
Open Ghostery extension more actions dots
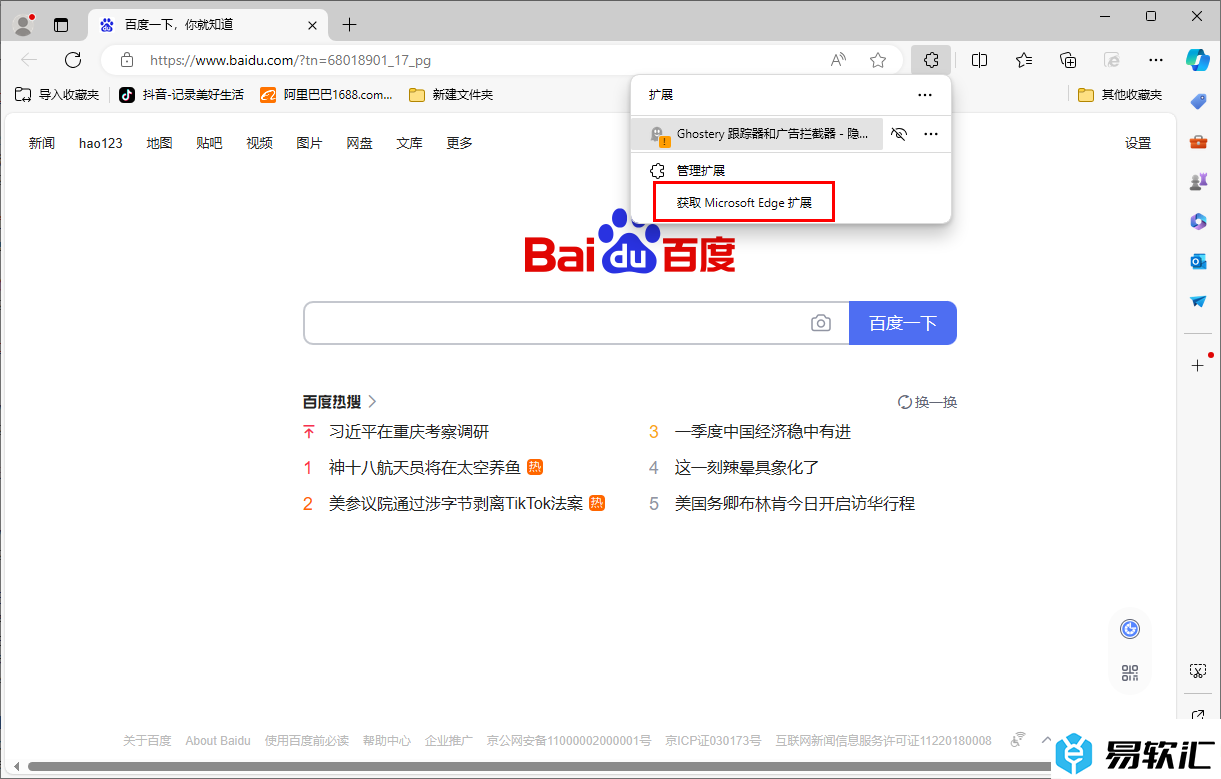(931, 134)
